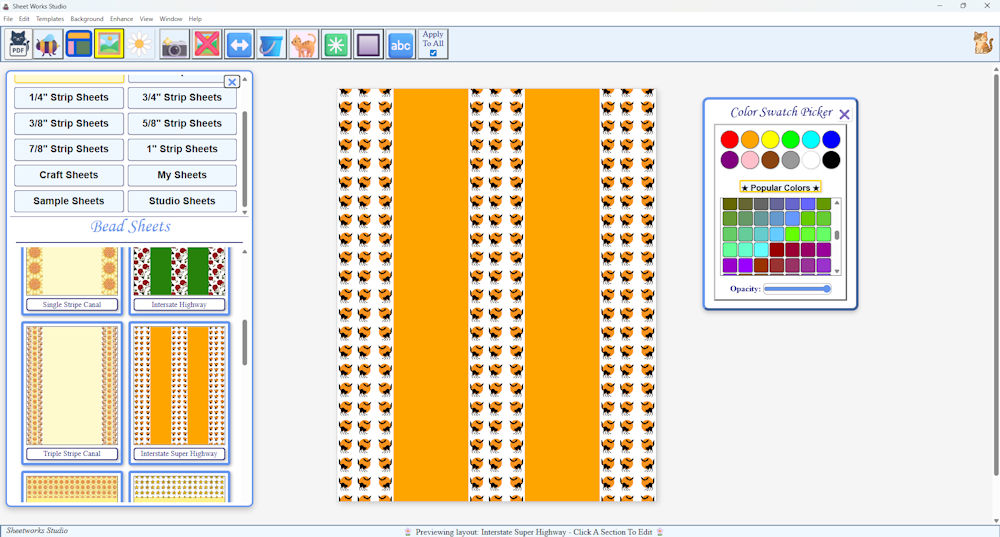Click the double-arrow flip icon
The height and width of the screenshot is (537, 1000).
(239, 44)
